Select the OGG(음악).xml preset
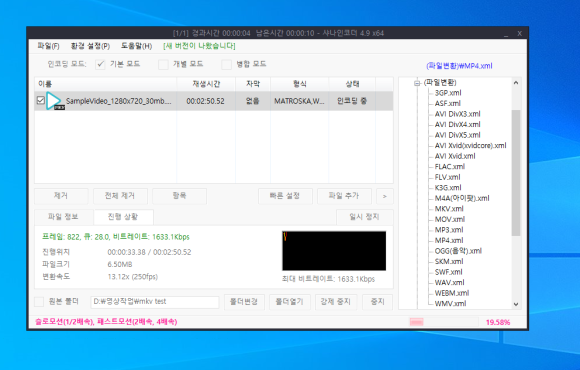Viewport: 580px width, 370px height. [458, 251]
